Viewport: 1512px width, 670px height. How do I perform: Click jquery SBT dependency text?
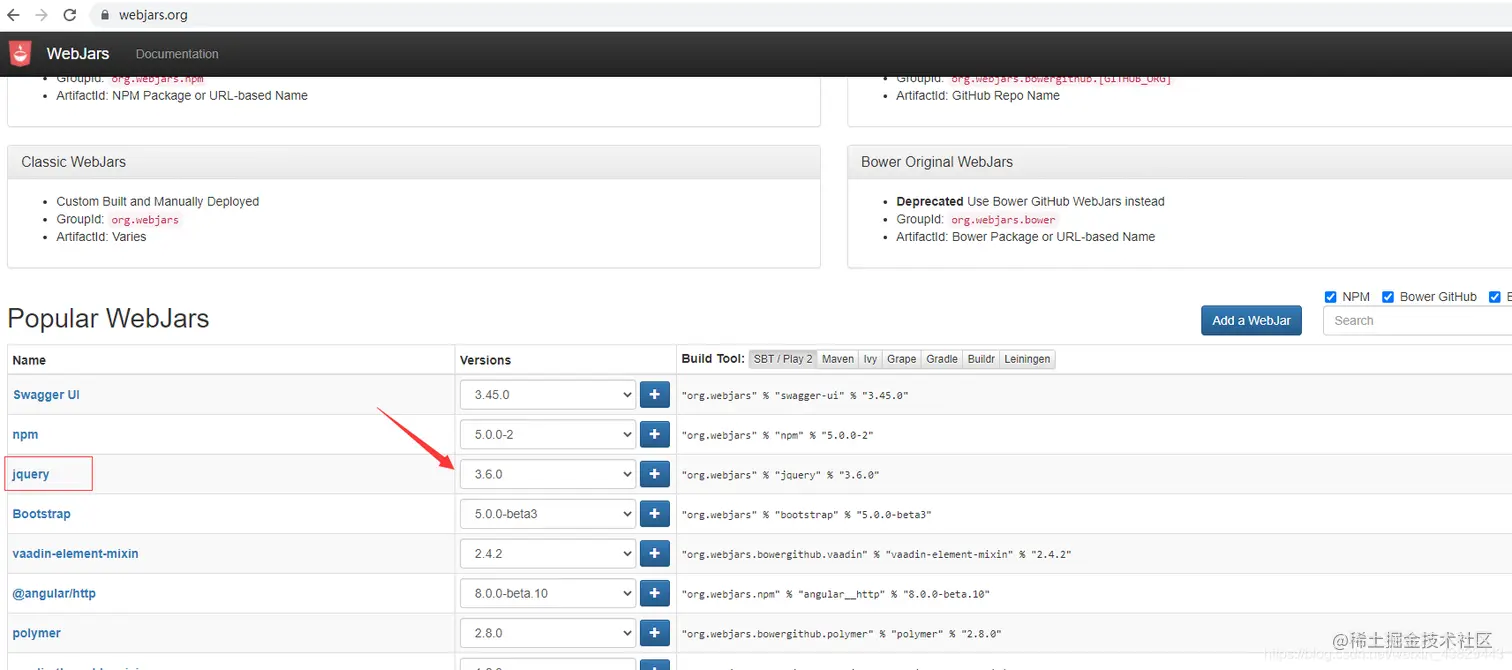click(x=780, y=475)
